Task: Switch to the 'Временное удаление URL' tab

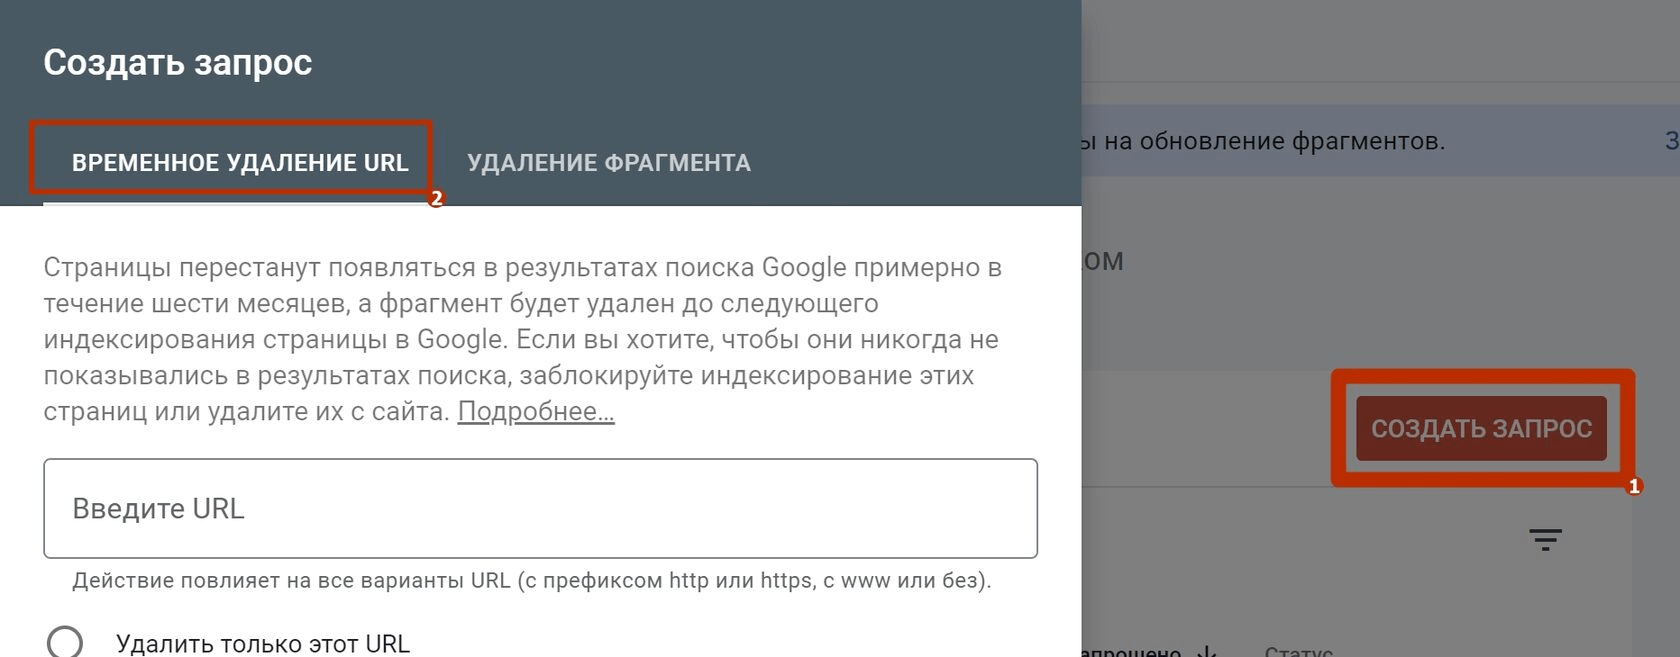Action: [240, 163]
